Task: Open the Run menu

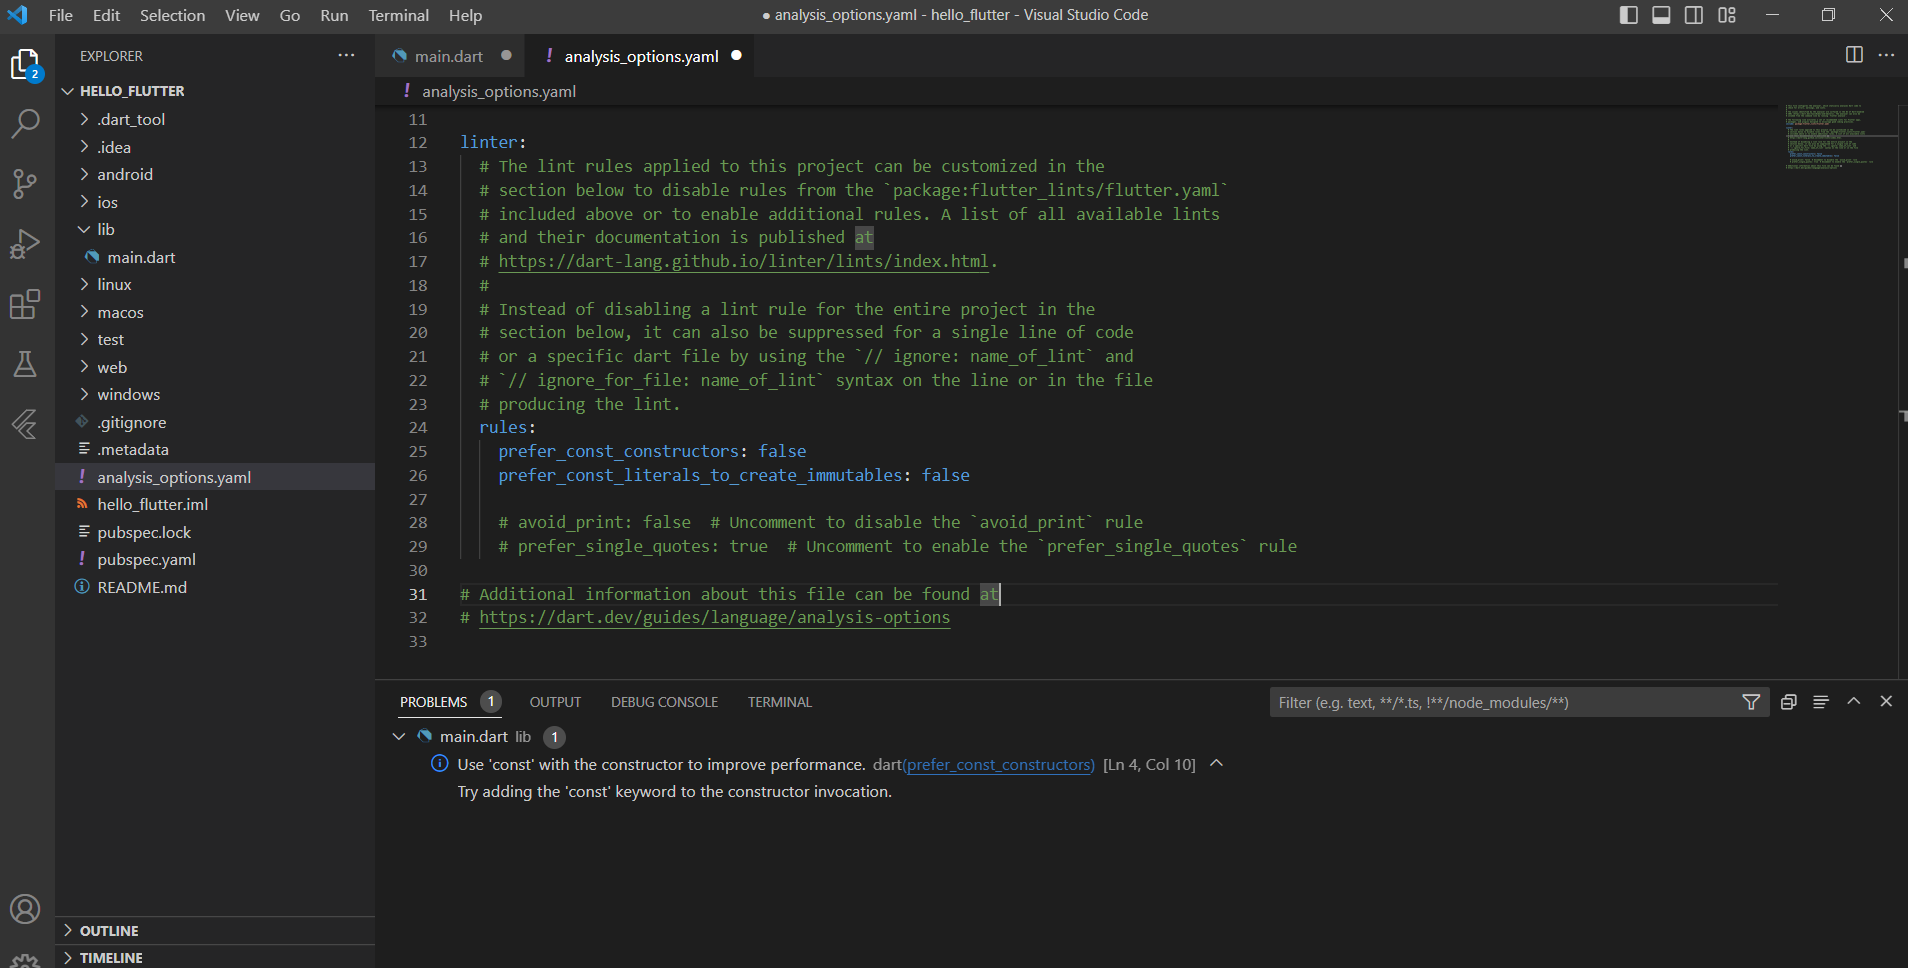Action: (334, 15)
